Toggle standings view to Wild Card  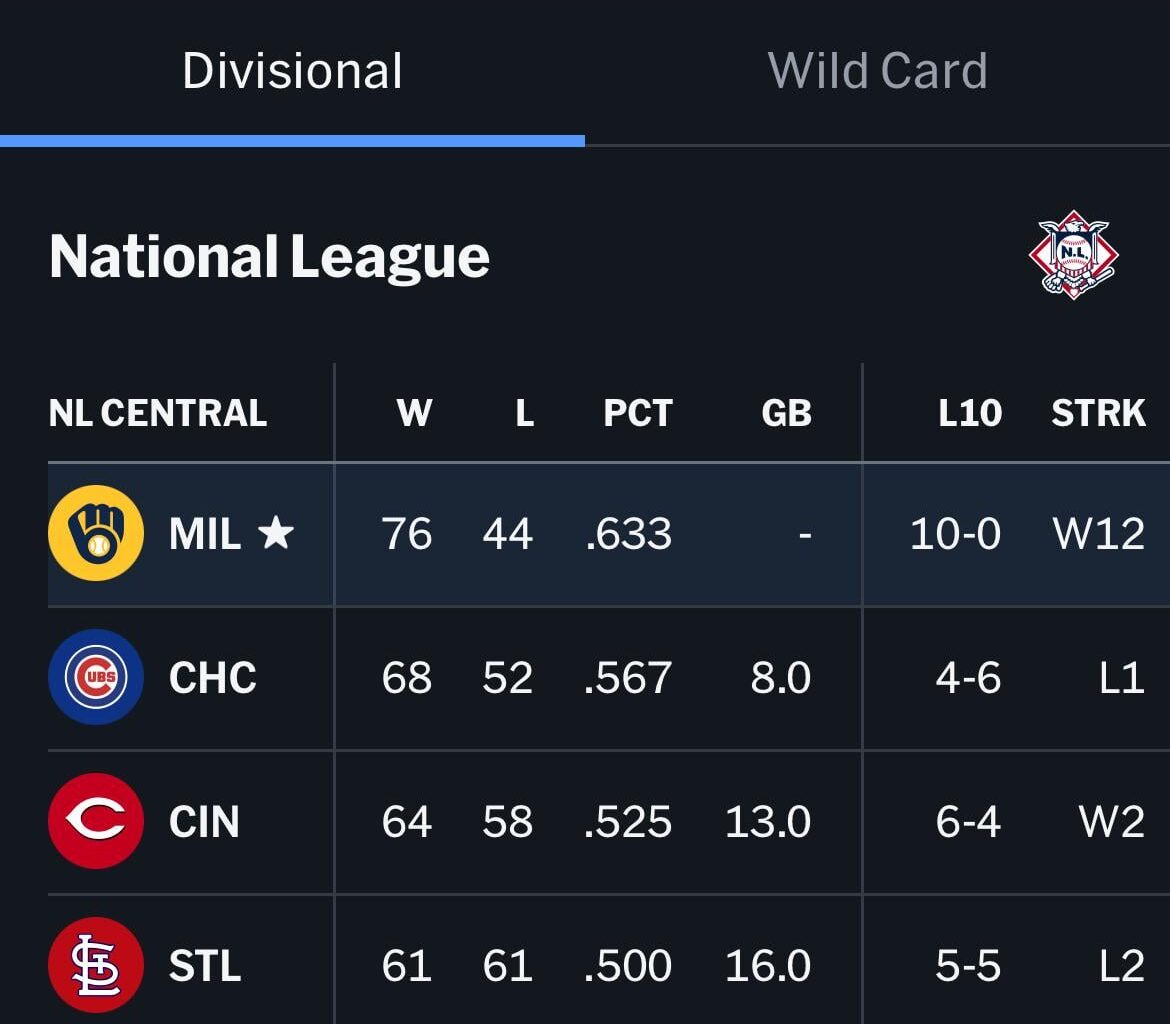878,70
